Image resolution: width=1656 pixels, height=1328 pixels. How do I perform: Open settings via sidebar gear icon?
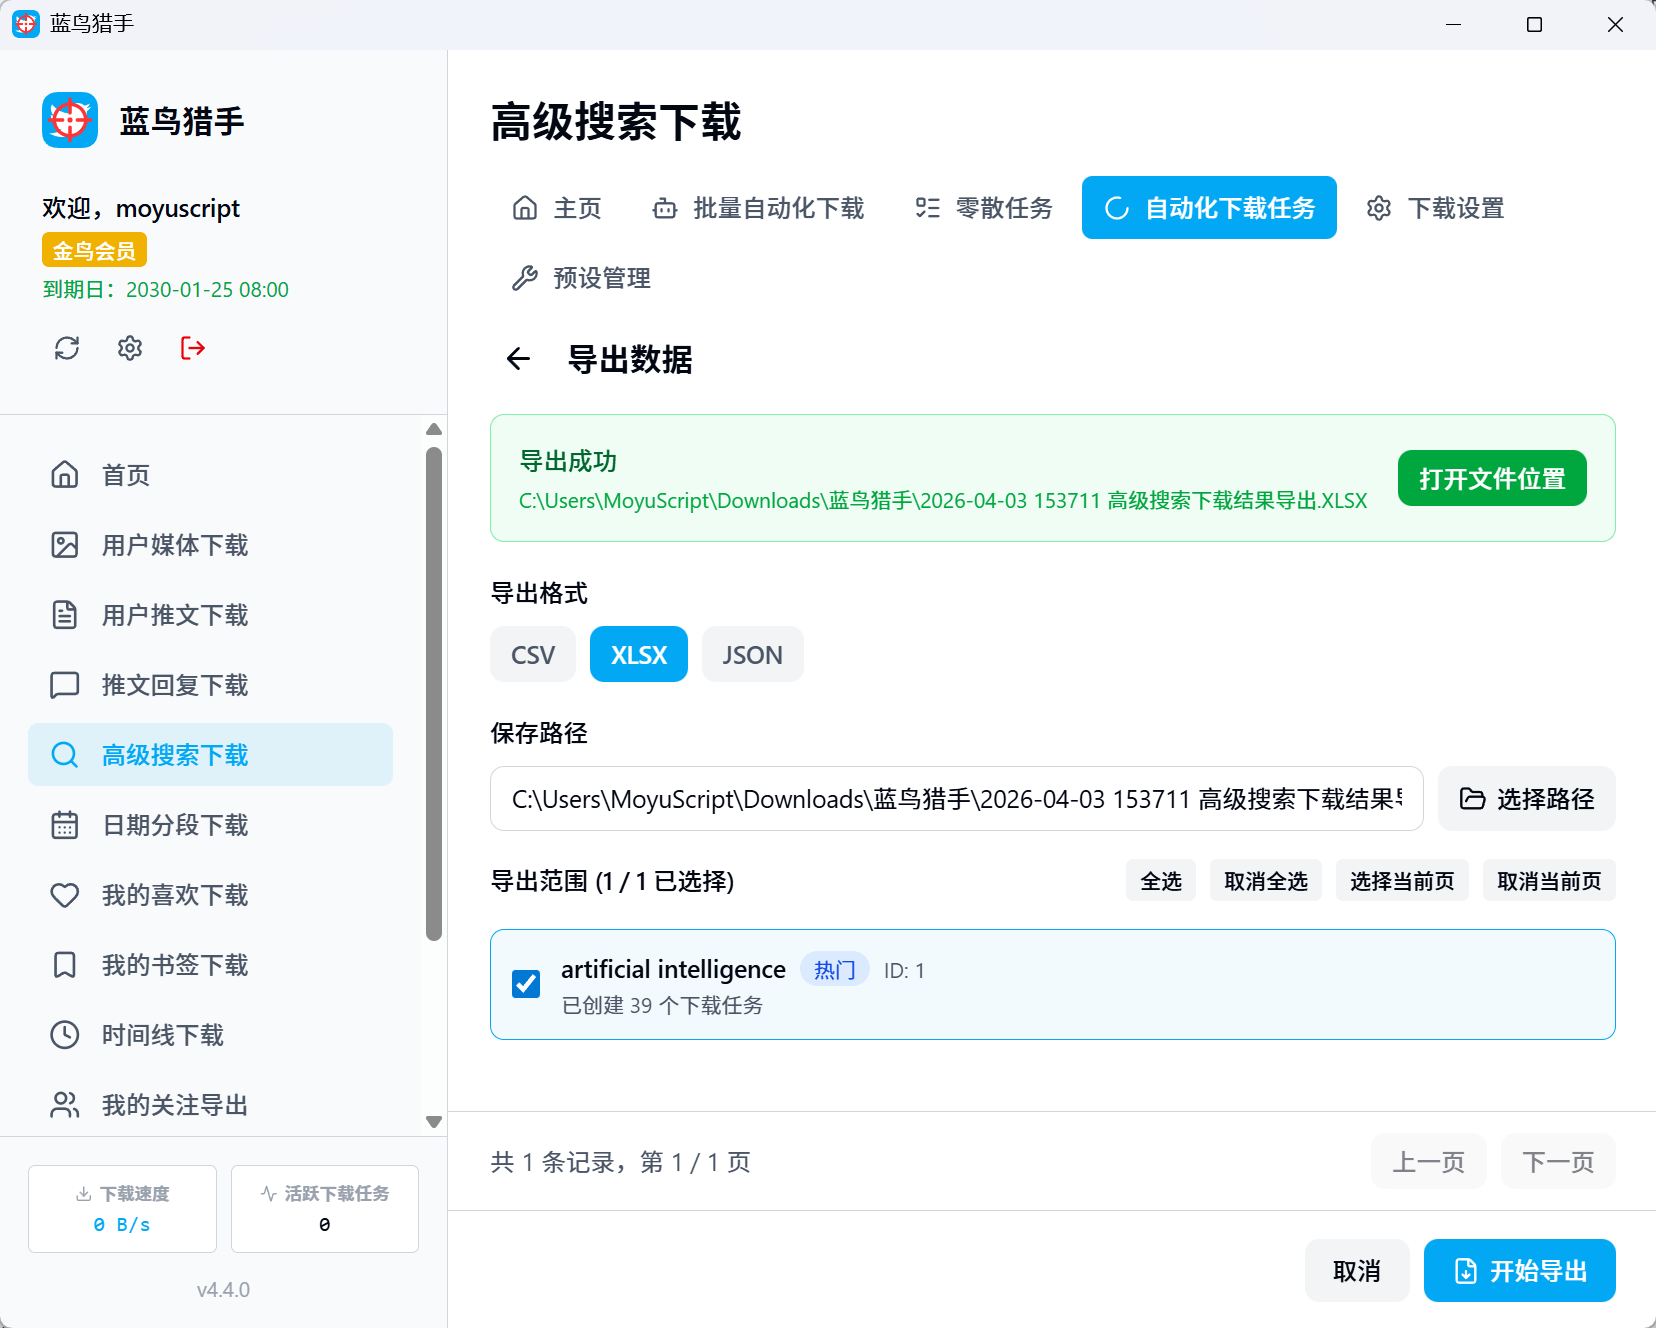[130, 348]
